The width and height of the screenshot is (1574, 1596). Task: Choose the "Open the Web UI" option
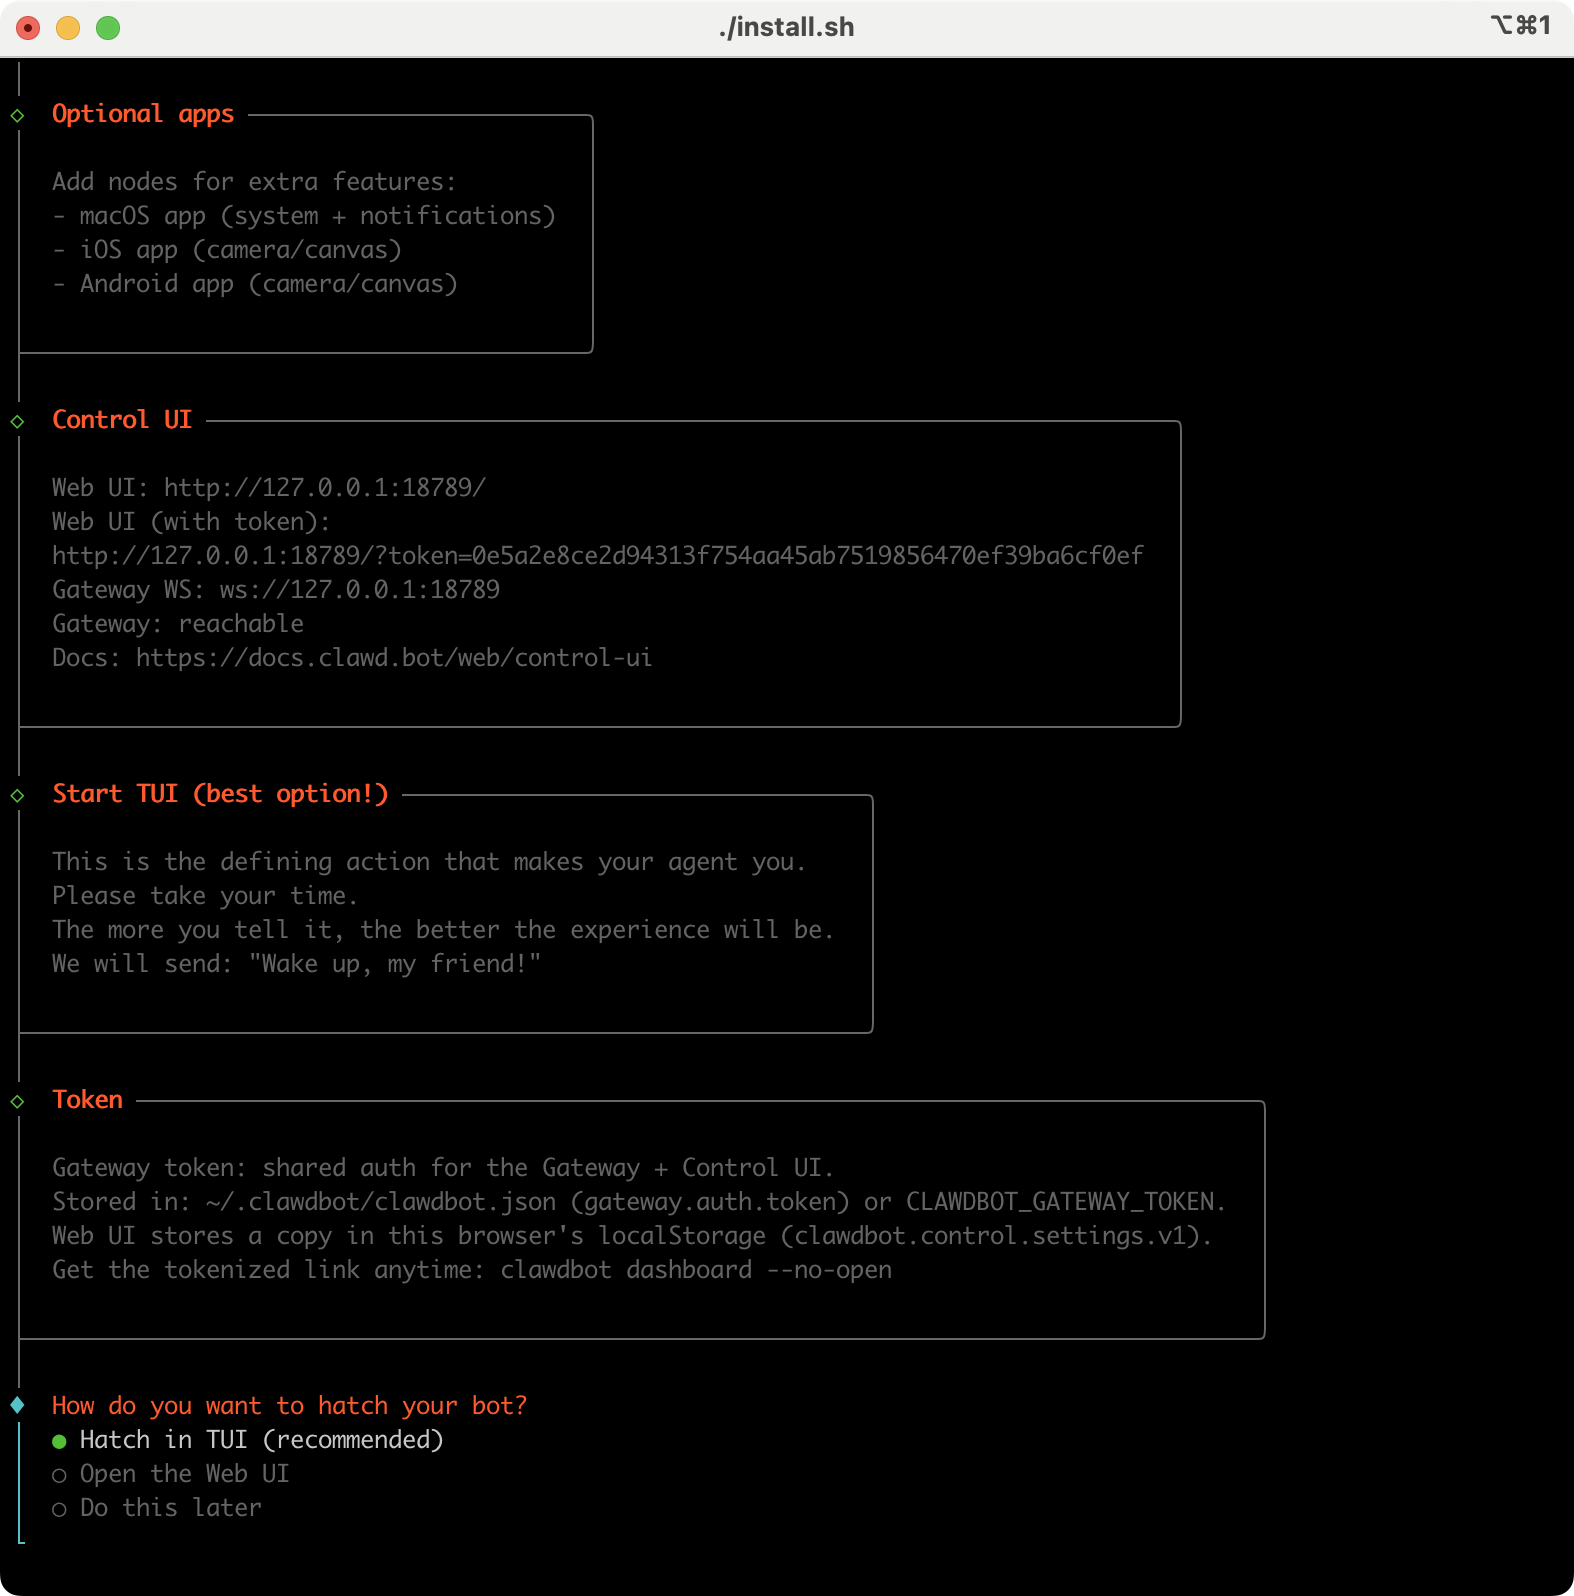tap(184, 1474)
